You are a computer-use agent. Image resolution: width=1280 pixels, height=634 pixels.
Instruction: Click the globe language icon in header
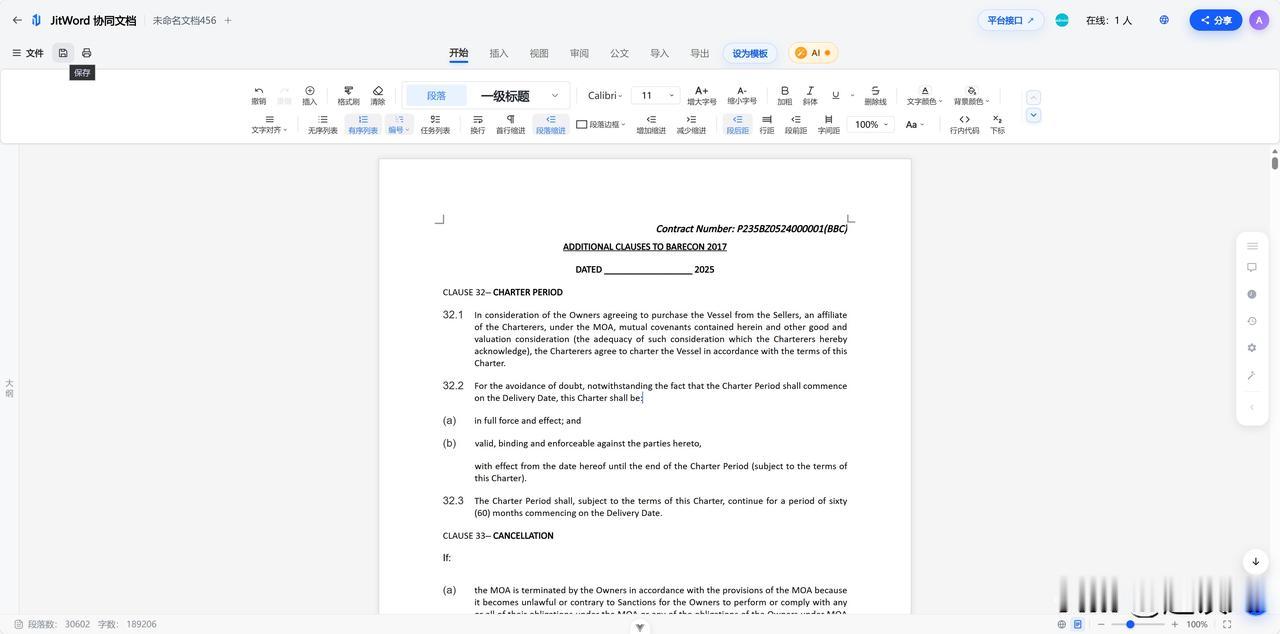tap(1164, 20)
